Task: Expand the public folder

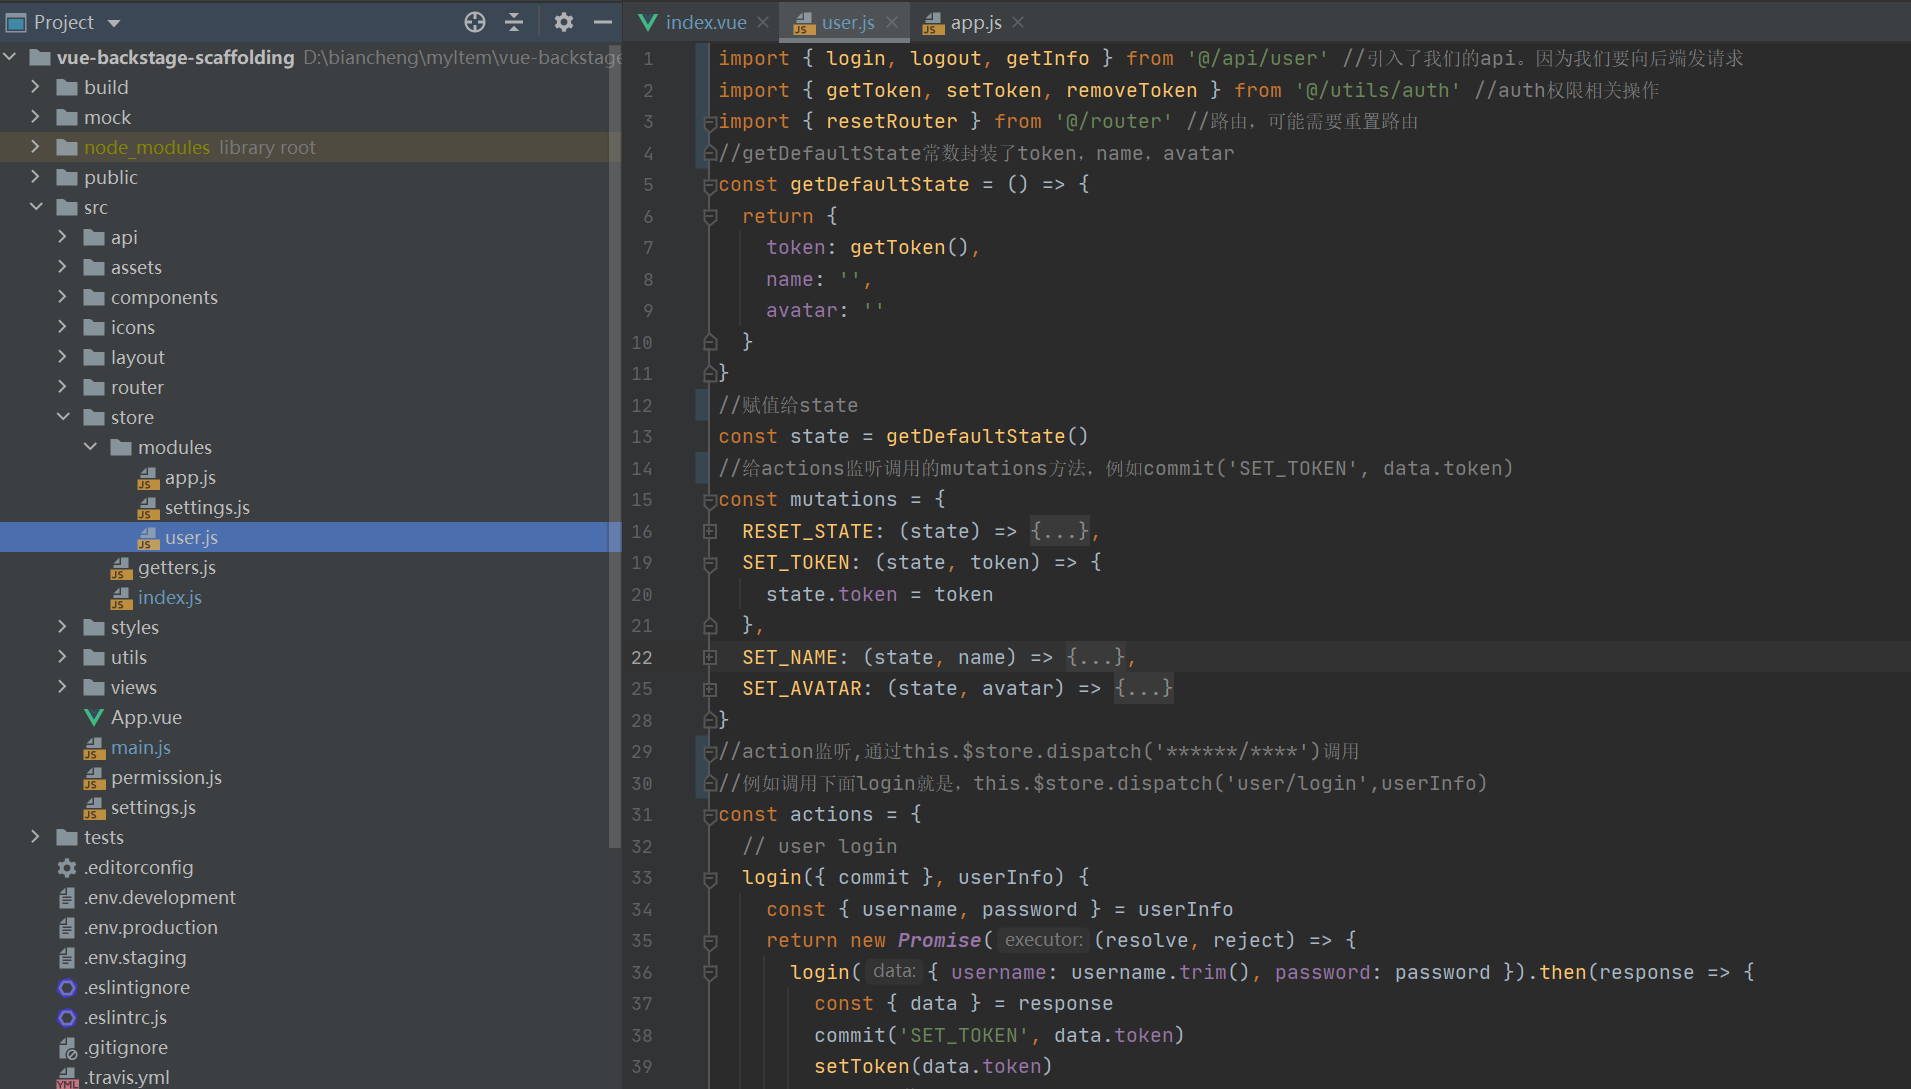Action: (35, 177)
